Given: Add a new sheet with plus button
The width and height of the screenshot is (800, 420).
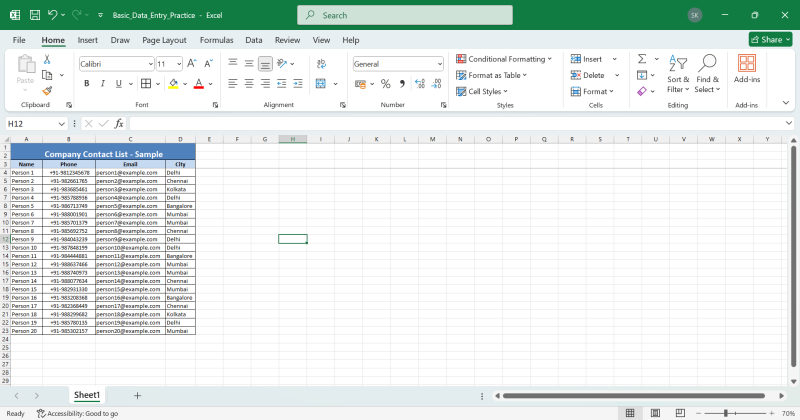Looking at the screenshot, I should pos(137,396).
